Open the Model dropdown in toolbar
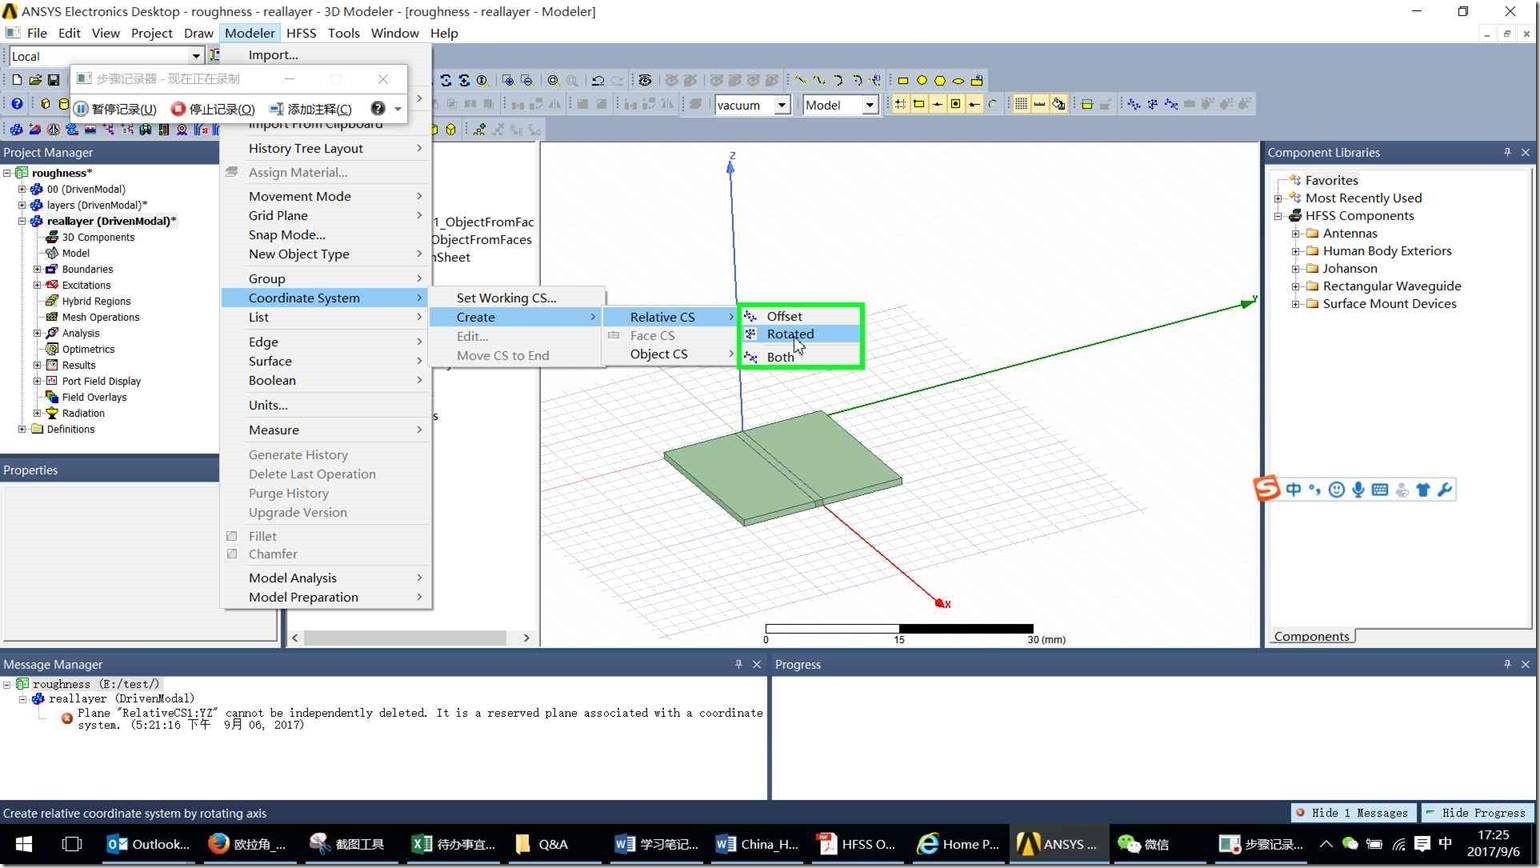Image resolution: width=1540 pixels, height=868 pixels. [x=869, y=105]
